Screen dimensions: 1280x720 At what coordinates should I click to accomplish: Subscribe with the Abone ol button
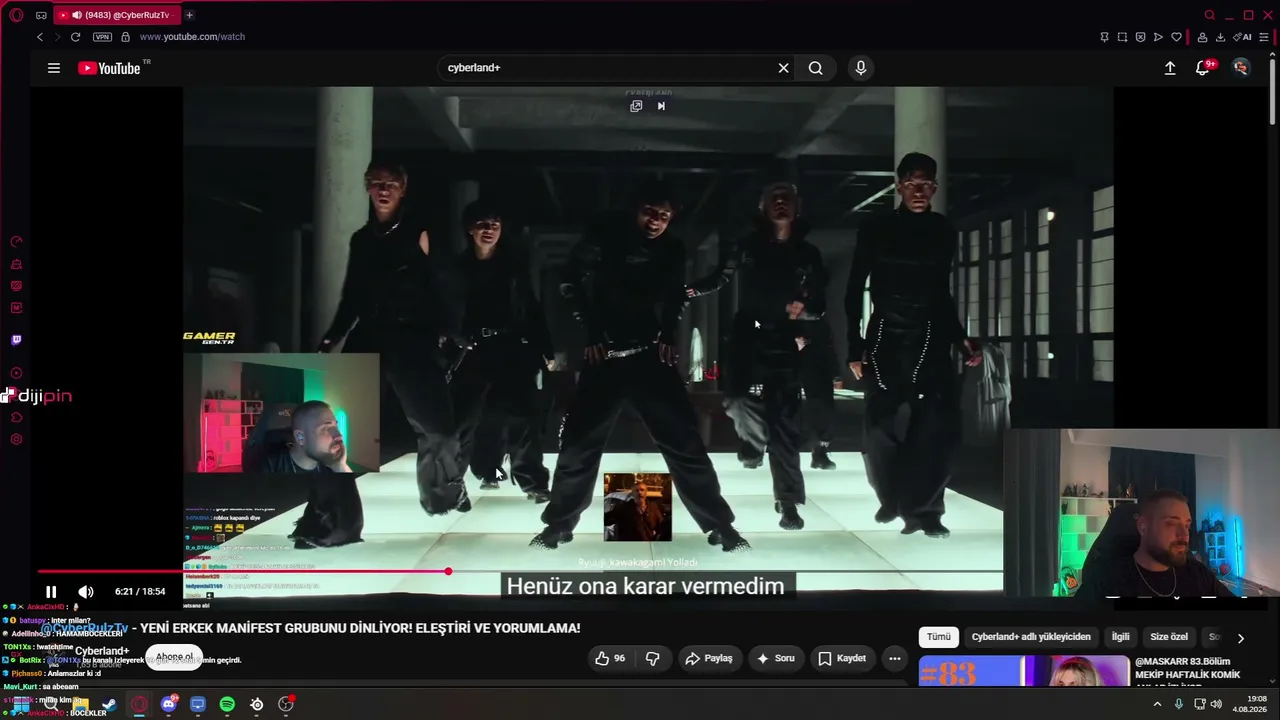(174, 657)
